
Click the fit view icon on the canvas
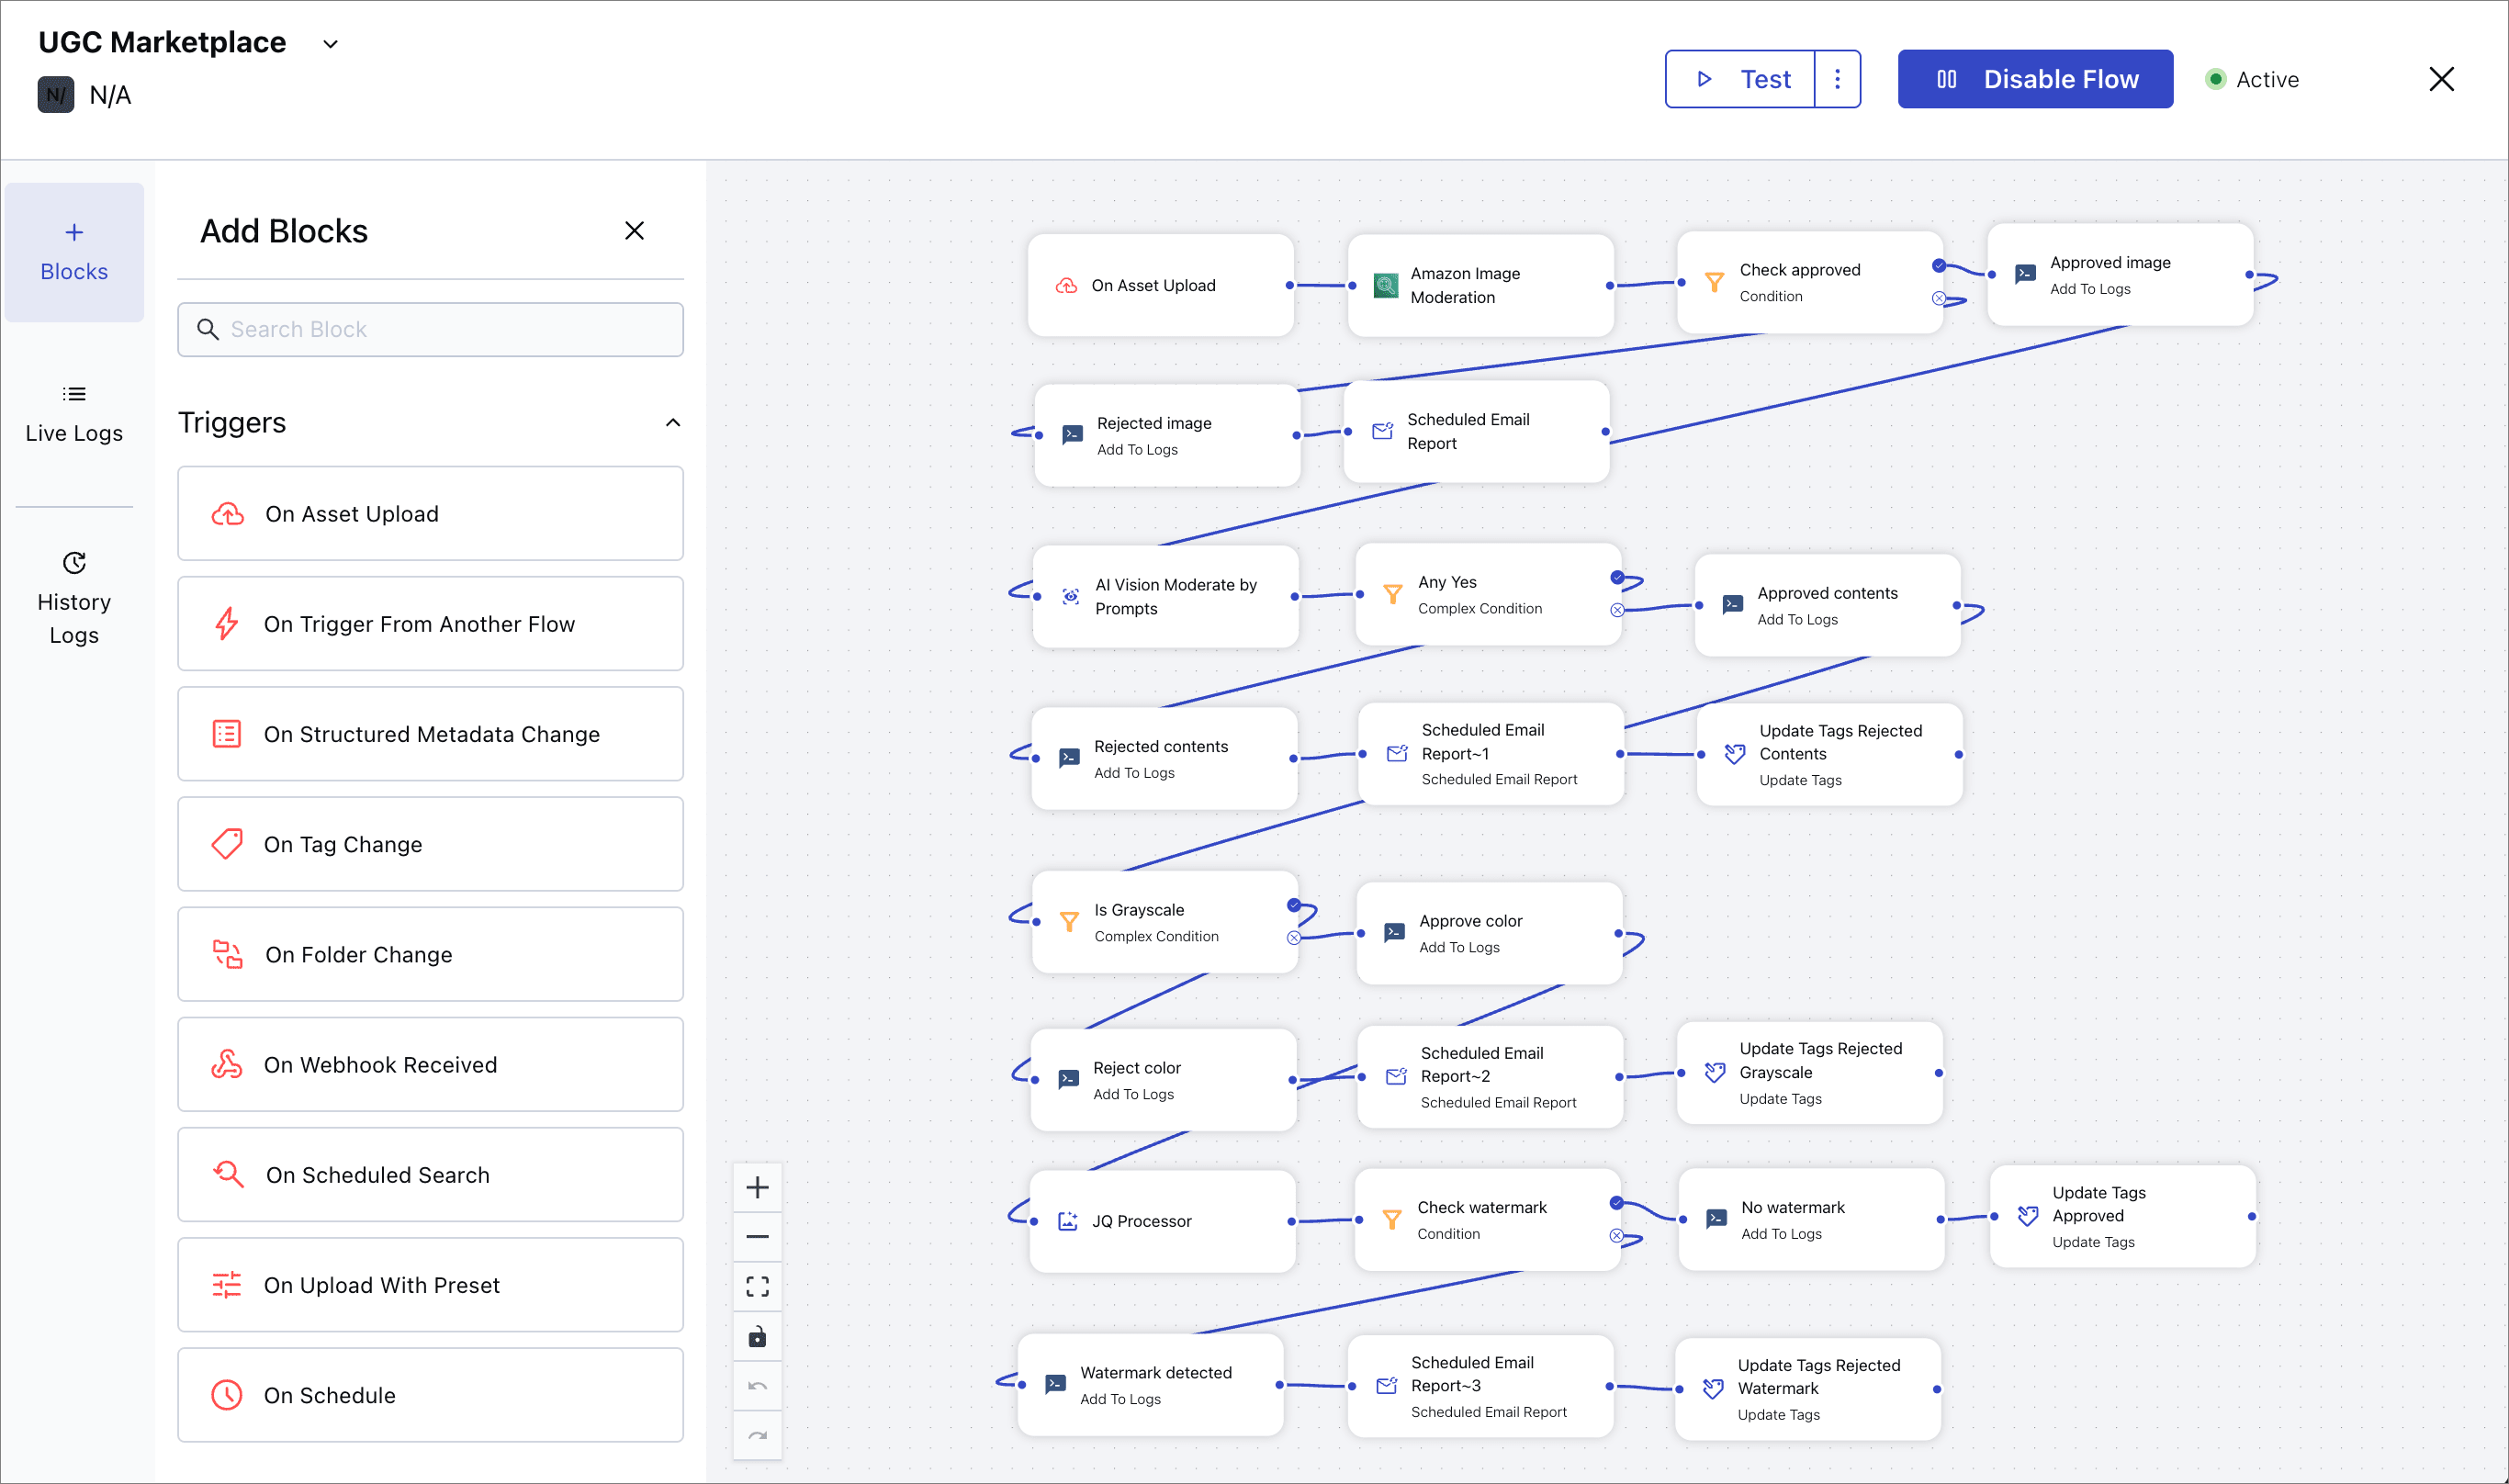(757, 1287)
